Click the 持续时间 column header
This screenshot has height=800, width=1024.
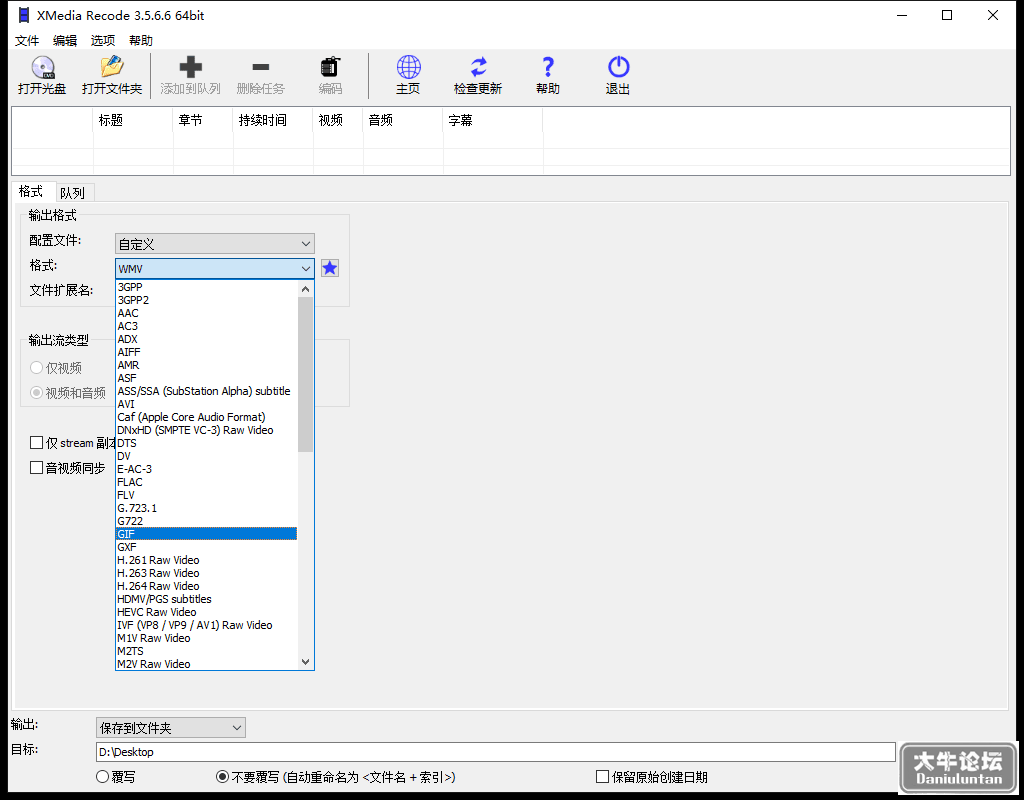tap(273, 120)
